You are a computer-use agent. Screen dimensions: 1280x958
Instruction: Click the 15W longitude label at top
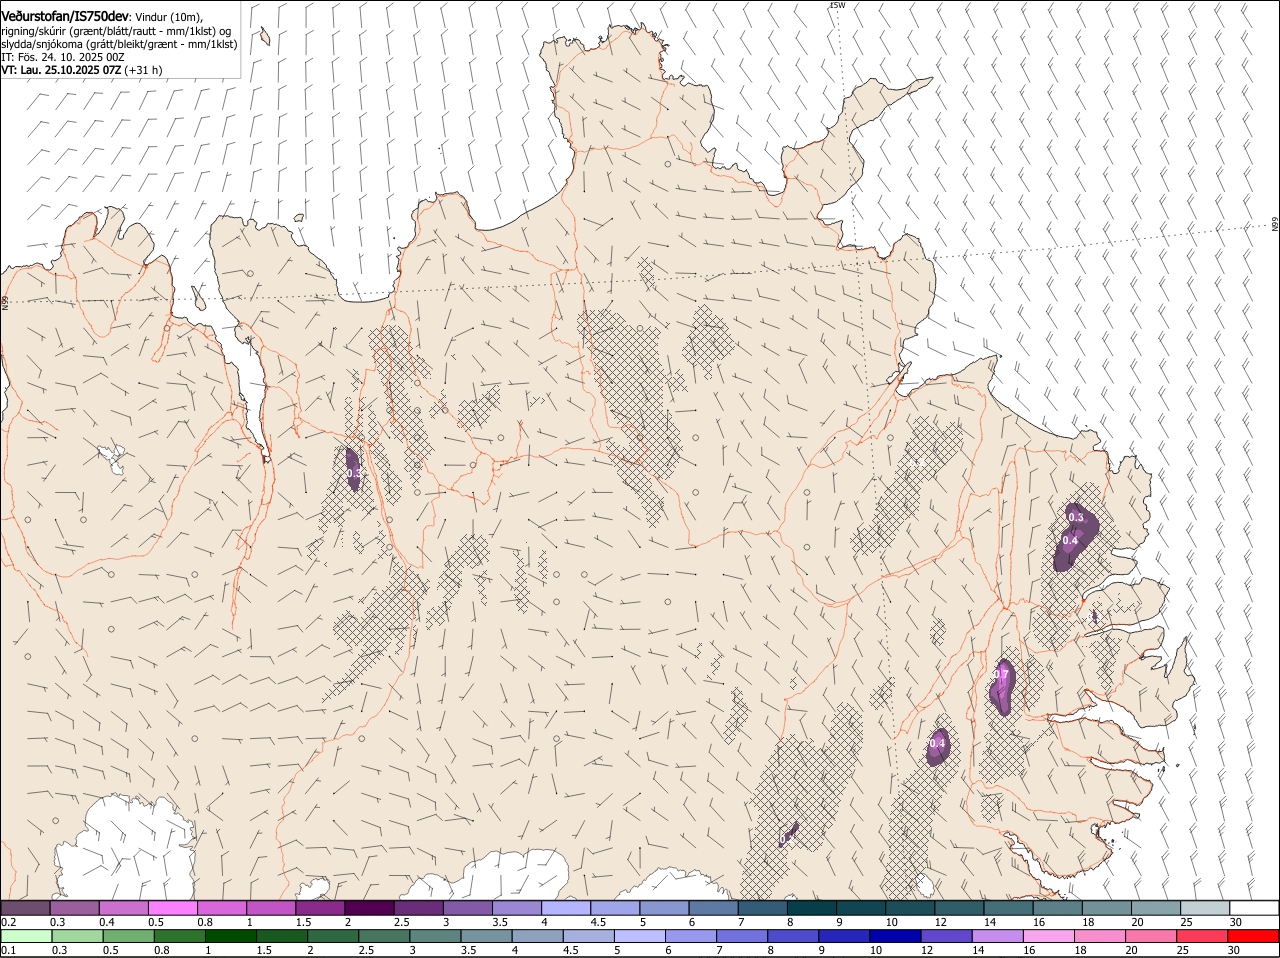[837, 5]
